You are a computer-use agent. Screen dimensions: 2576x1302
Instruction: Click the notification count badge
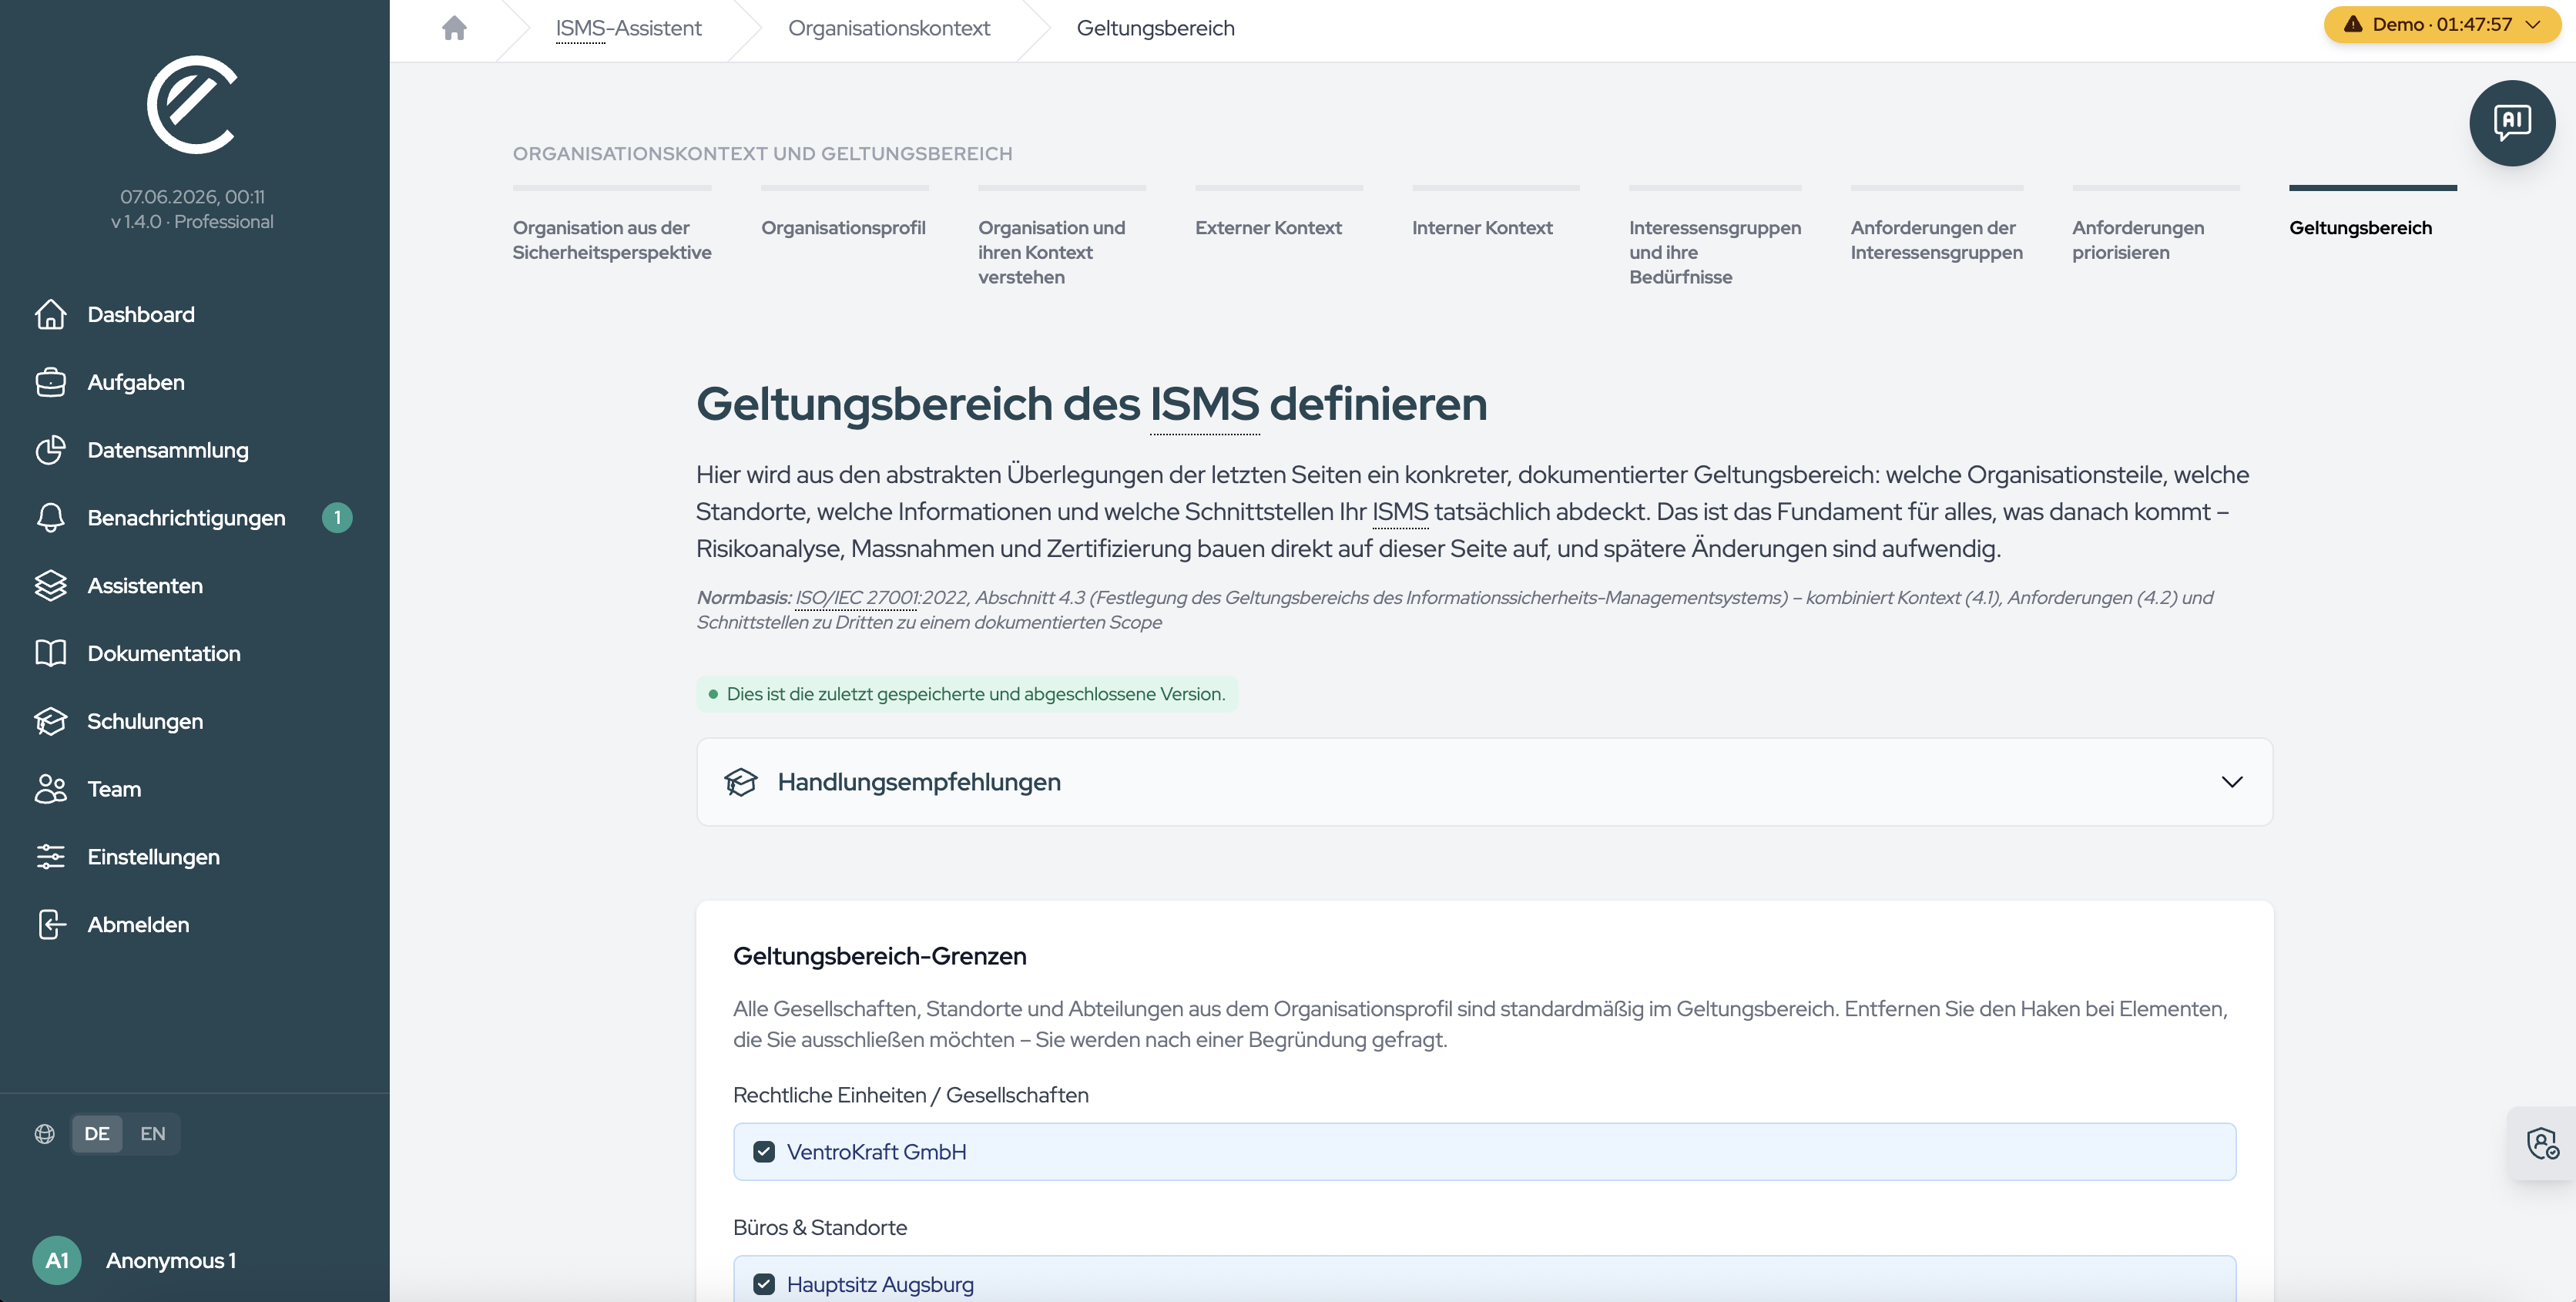pos(337,518)
